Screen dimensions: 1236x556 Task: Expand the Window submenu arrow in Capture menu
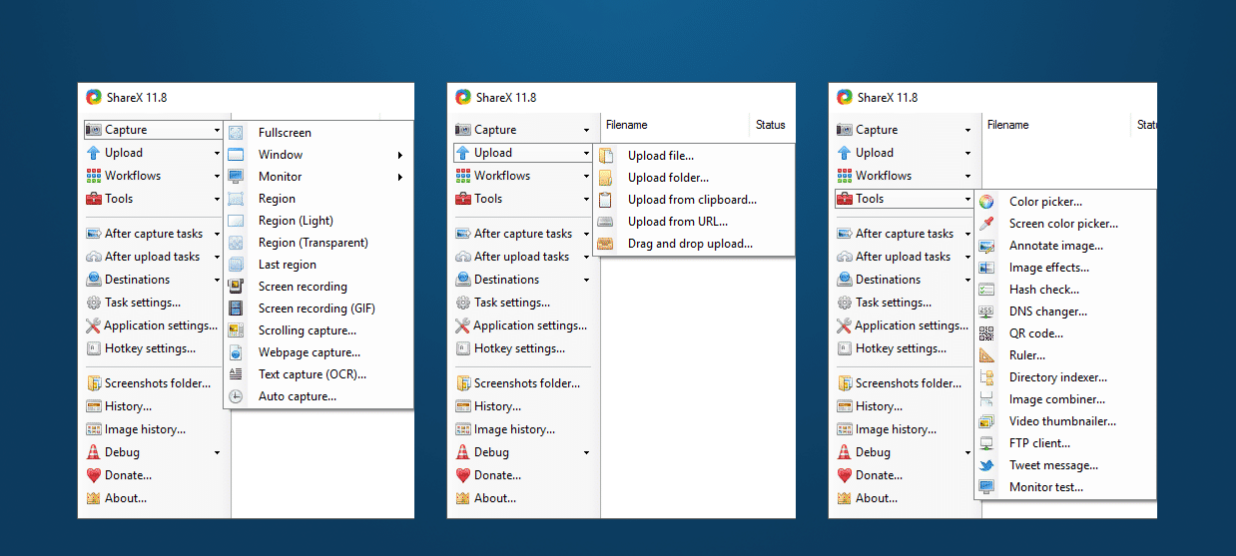tap(400, 155)
